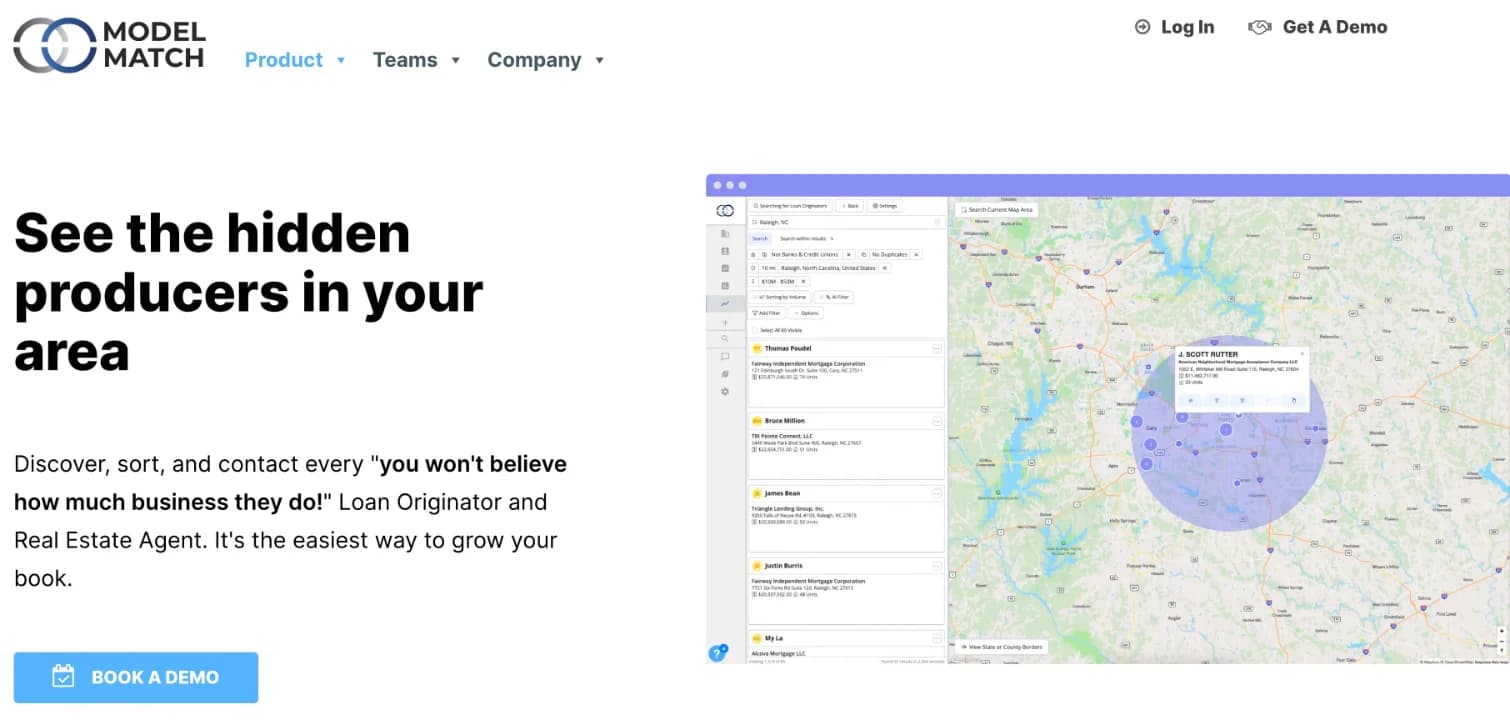
Task: Click the Thomas Poudel name
Action: [x=788, y=349]
